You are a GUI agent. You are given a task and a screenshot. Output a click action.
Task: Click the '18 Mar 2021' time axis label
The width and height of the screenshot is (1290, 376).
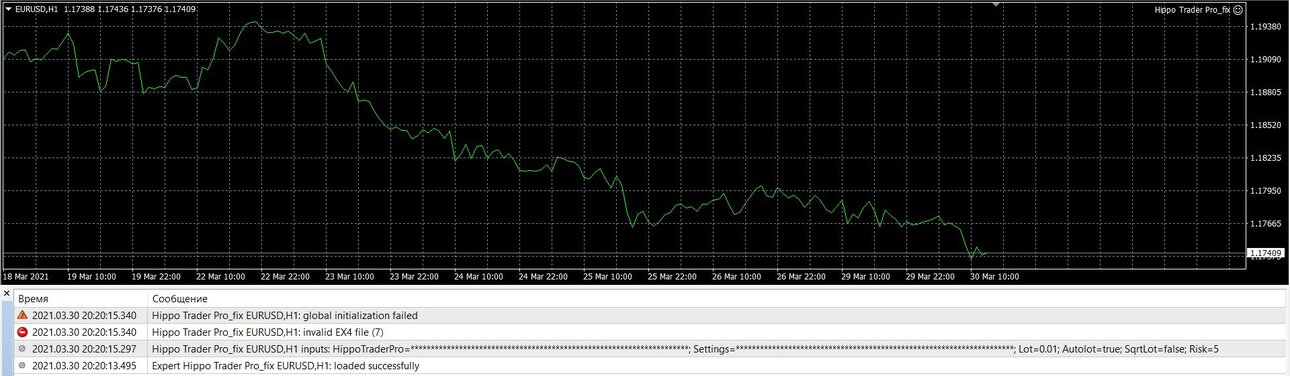point(27,277)
